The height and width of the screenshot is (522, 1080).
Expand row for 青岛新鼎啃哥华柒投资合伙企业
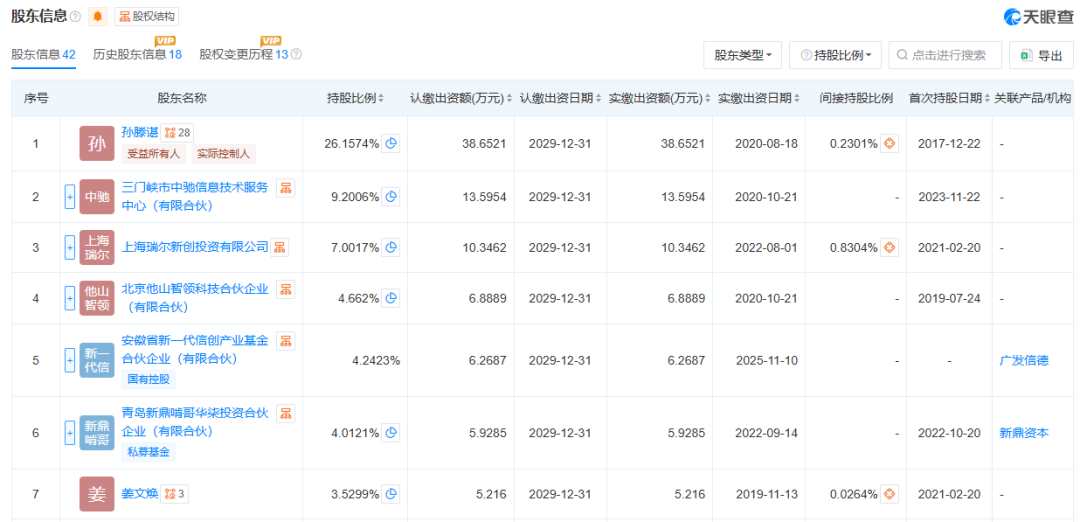point(69,433)
